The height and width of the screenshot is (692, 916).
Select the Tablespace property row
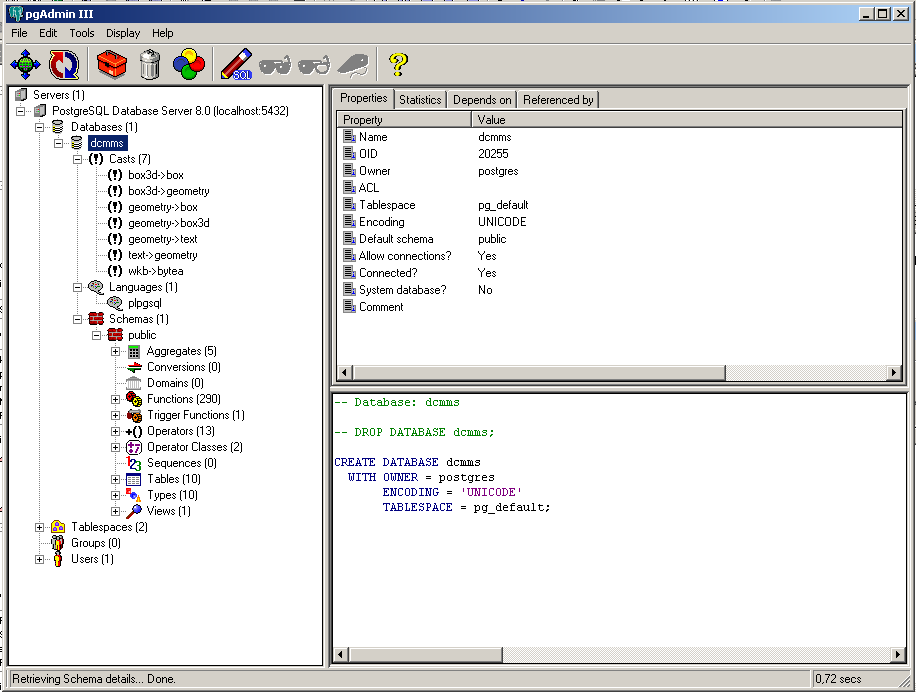[x=619, y=205]
